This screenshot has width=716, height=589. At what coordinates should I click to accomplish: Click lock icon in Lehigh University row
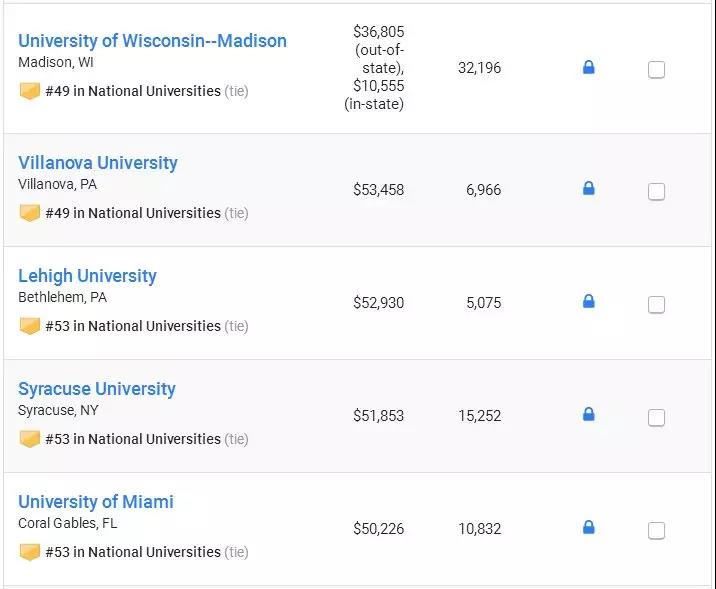coord(588,301)
